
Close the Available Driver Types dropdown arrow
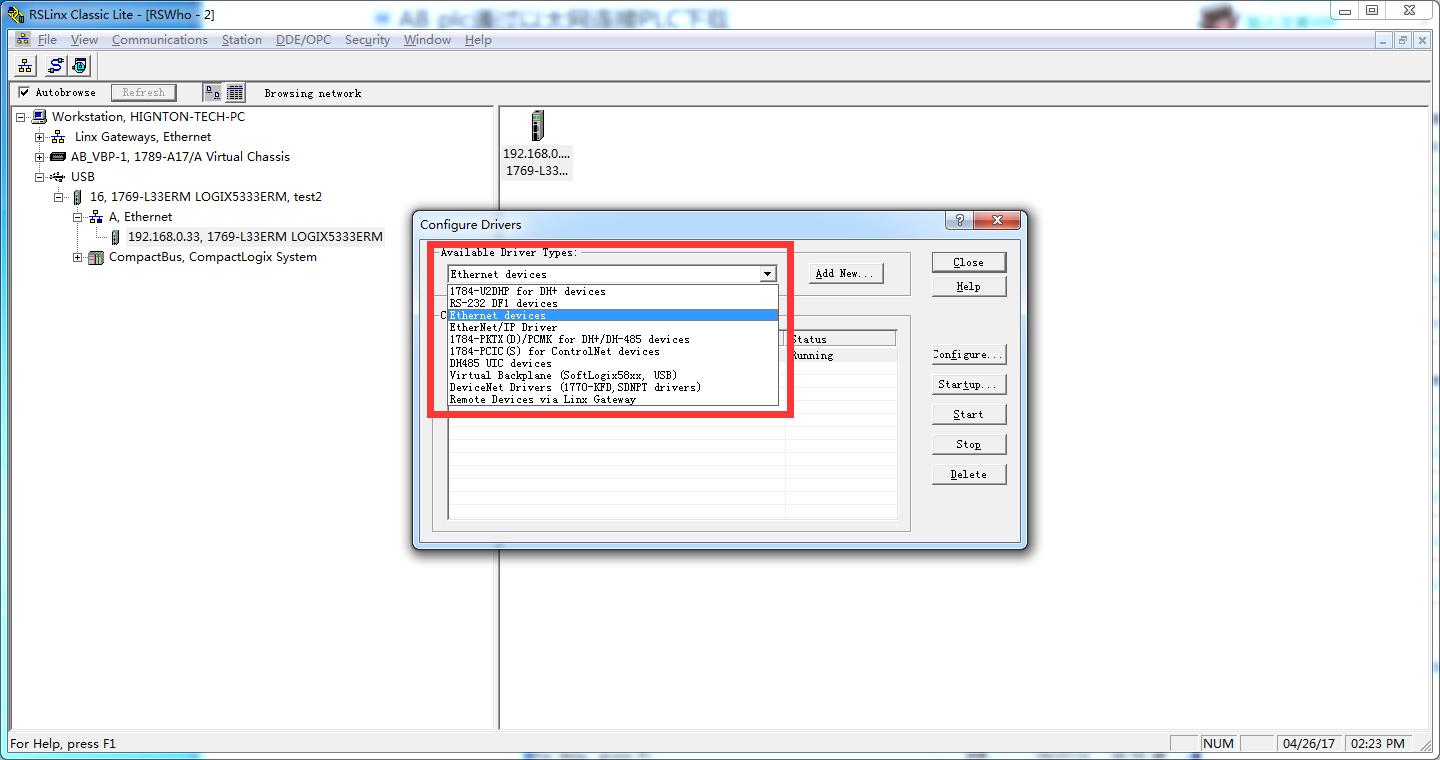pyautogui.click(x=767, y=274)
